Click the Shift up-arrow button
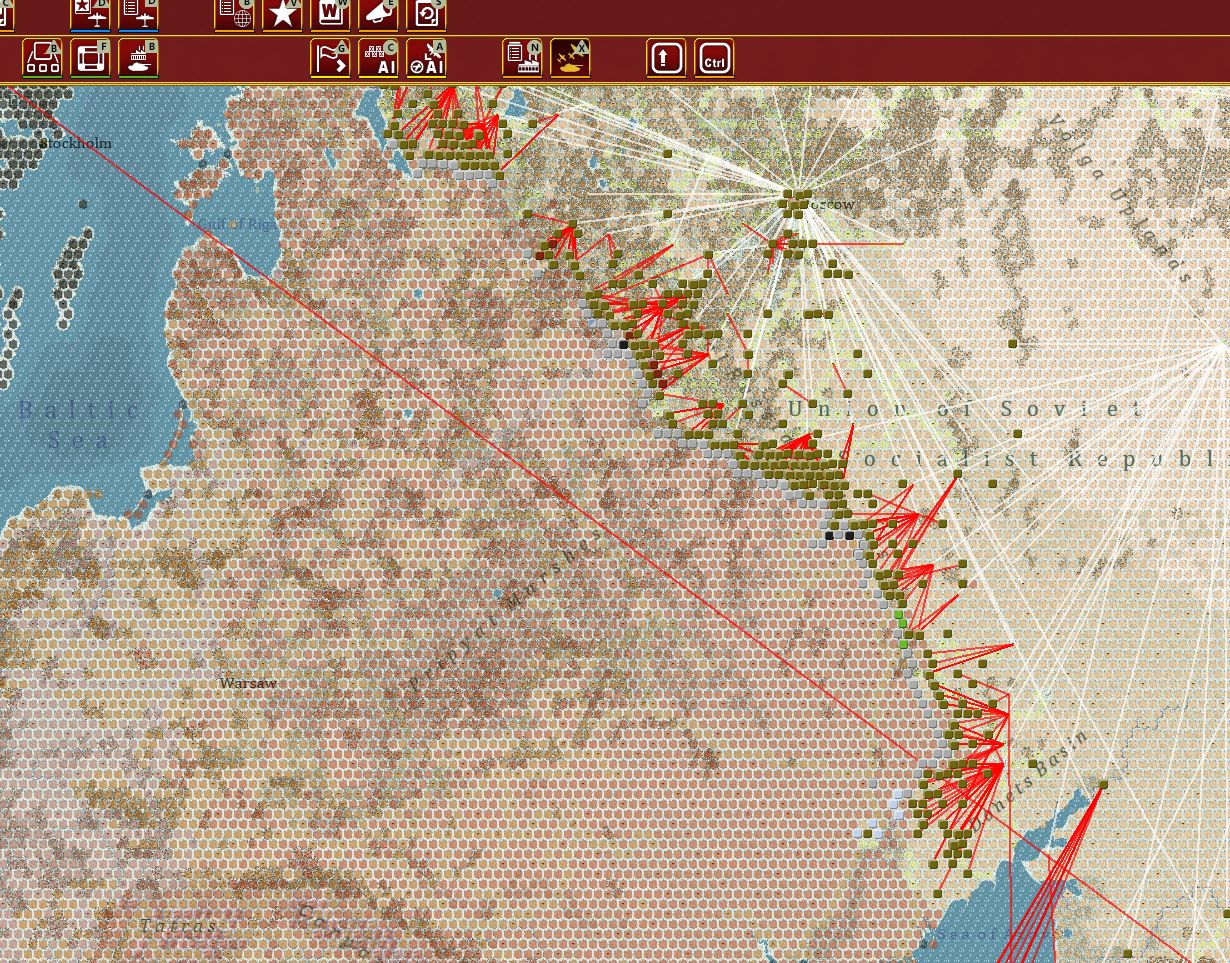Screen dimensions: 1230x963 pyautogui.click(x=666, y=58)
